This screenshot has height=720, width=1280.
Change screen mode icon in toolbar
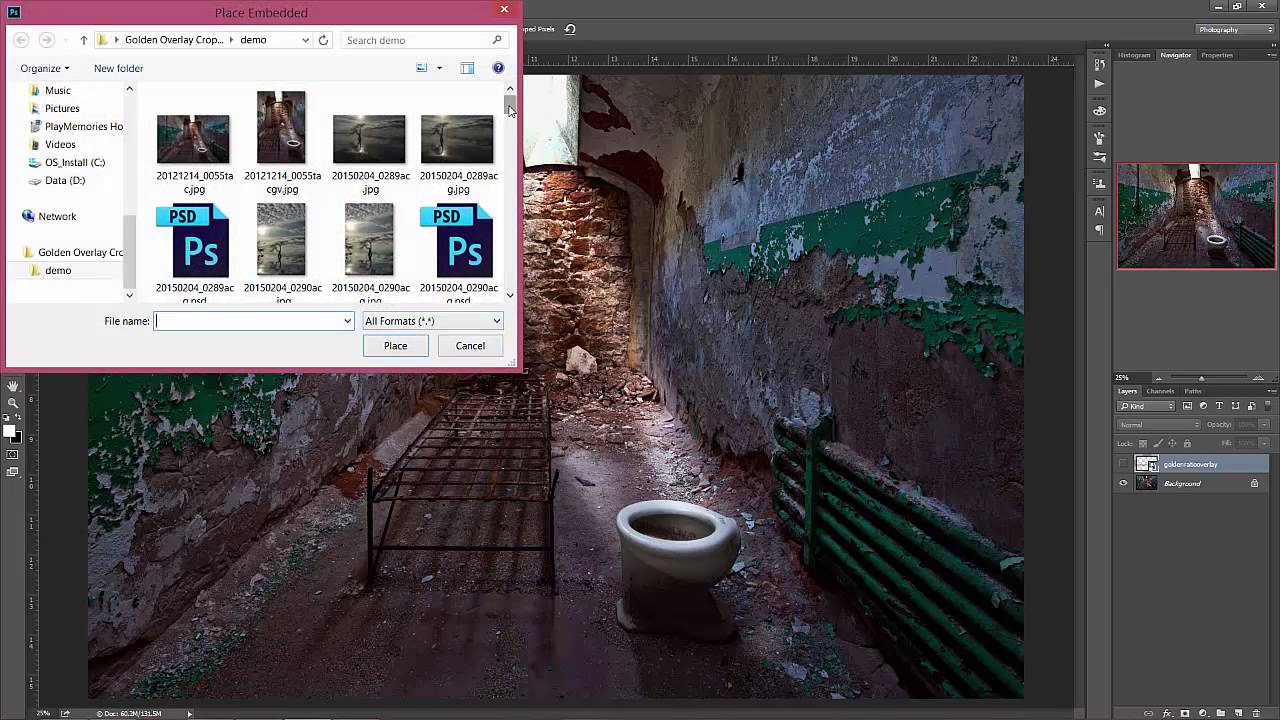(x=13, y=471)
